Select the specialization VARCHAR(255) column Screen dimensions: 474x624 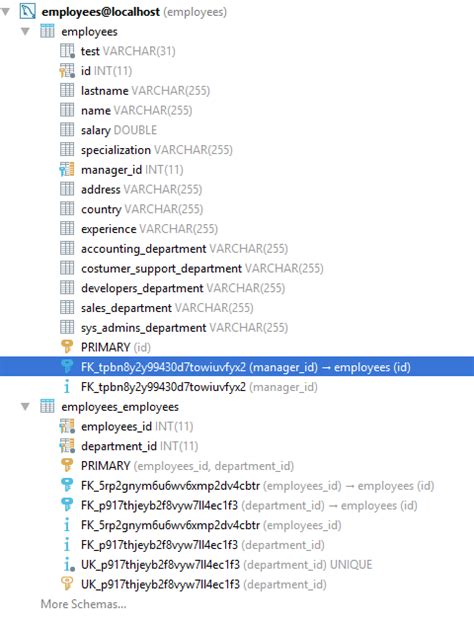[157, 150]
